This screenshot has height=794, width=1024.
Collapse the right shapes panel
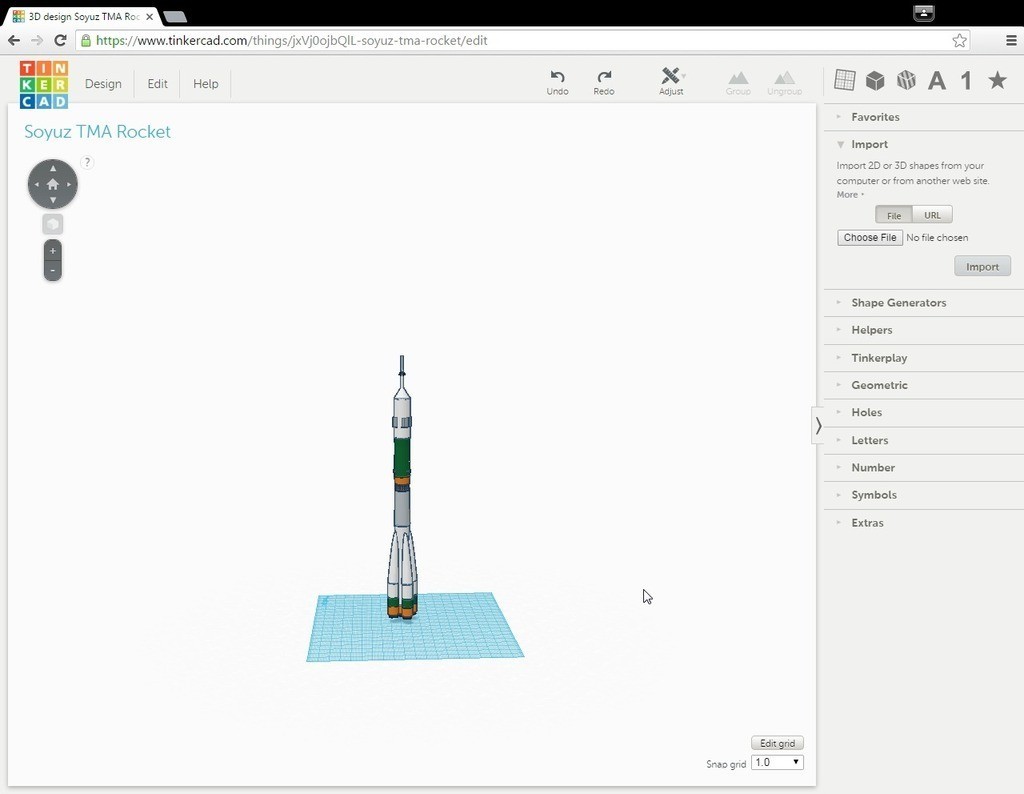[x=818, y=426]
